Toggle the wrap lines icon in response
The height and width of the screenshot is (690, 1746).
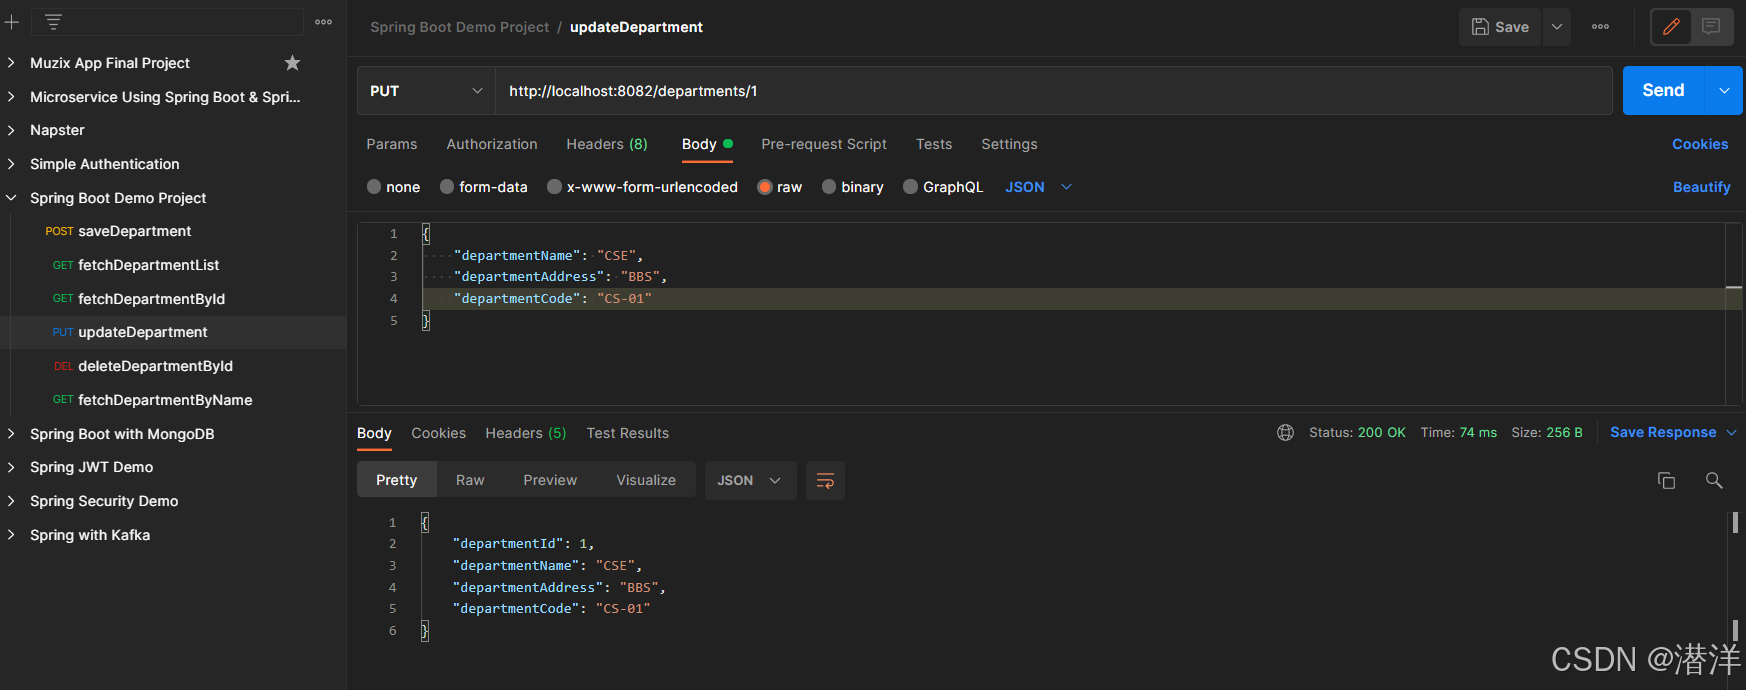pyautogui.click(x=825, y=481)
